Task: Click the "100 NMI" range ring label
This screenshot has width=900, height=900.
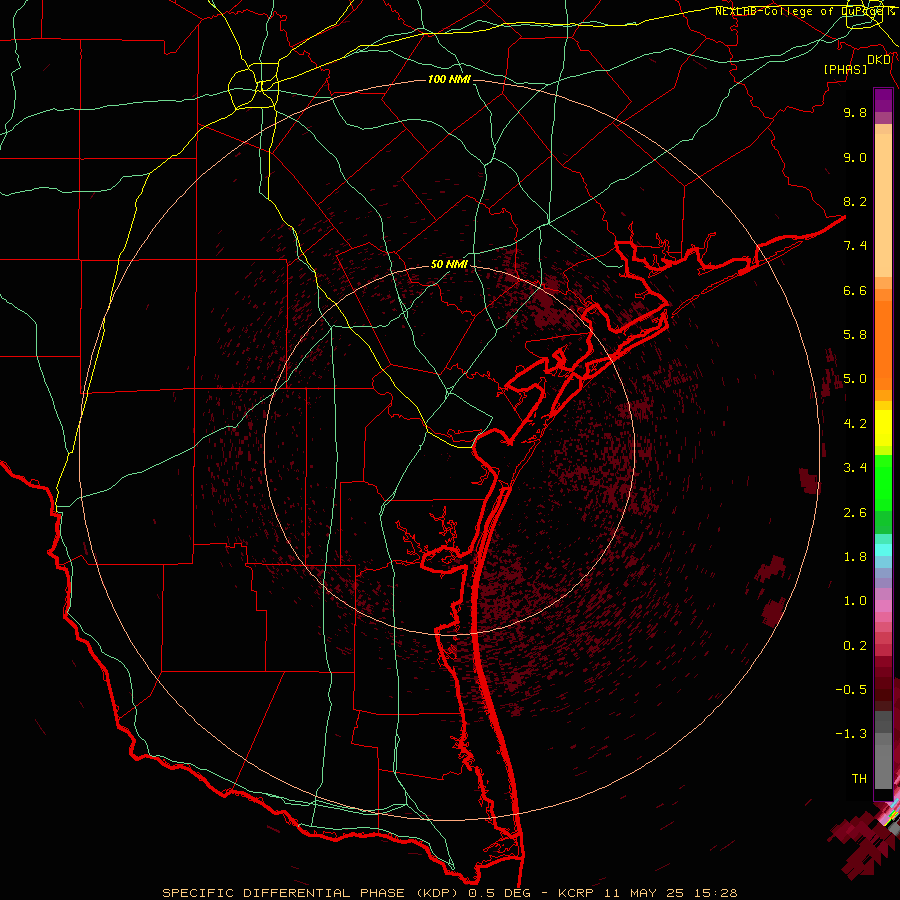Action: 449,79
